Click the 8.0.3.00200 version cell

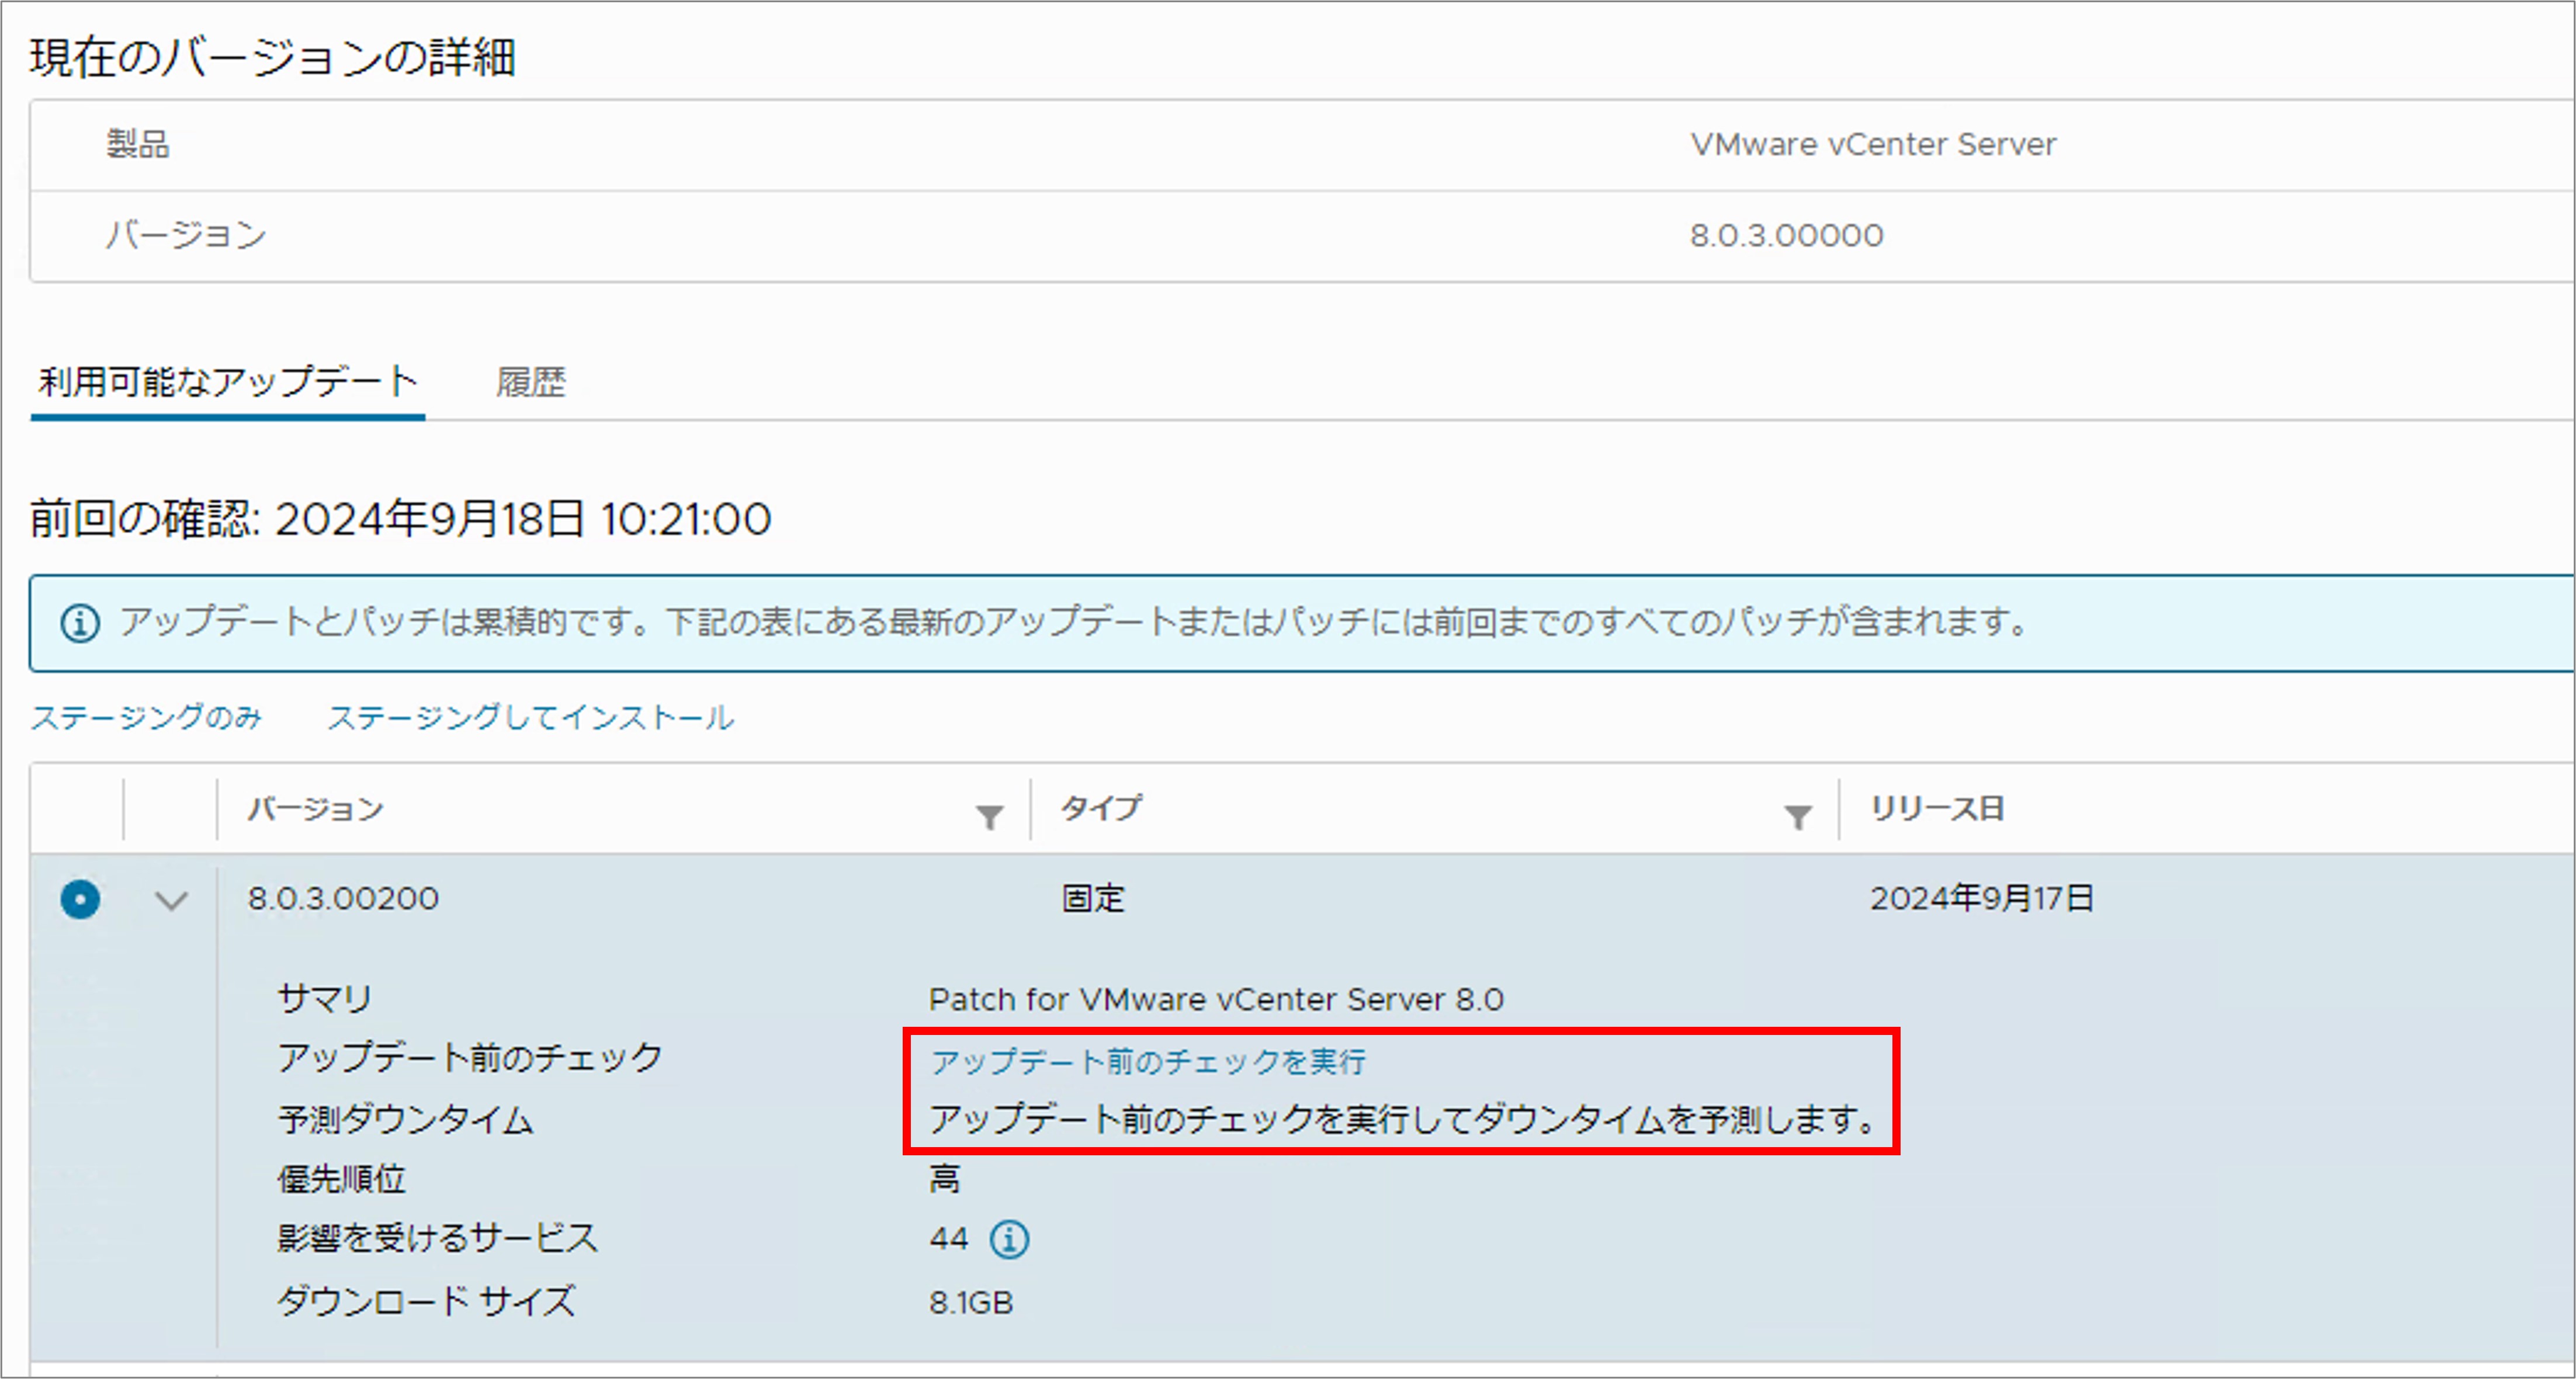point(343,898)
